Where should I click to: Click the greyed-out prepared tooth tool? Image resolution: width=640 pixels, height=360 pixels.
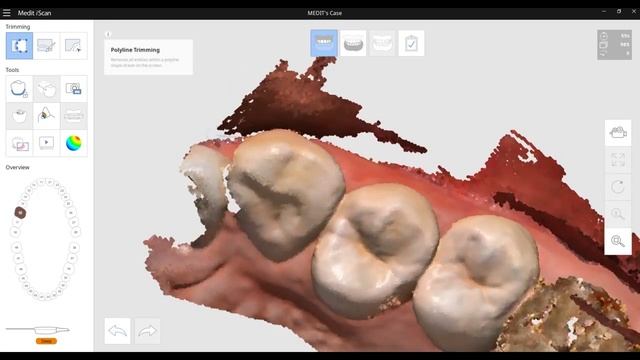click(19, 116)
